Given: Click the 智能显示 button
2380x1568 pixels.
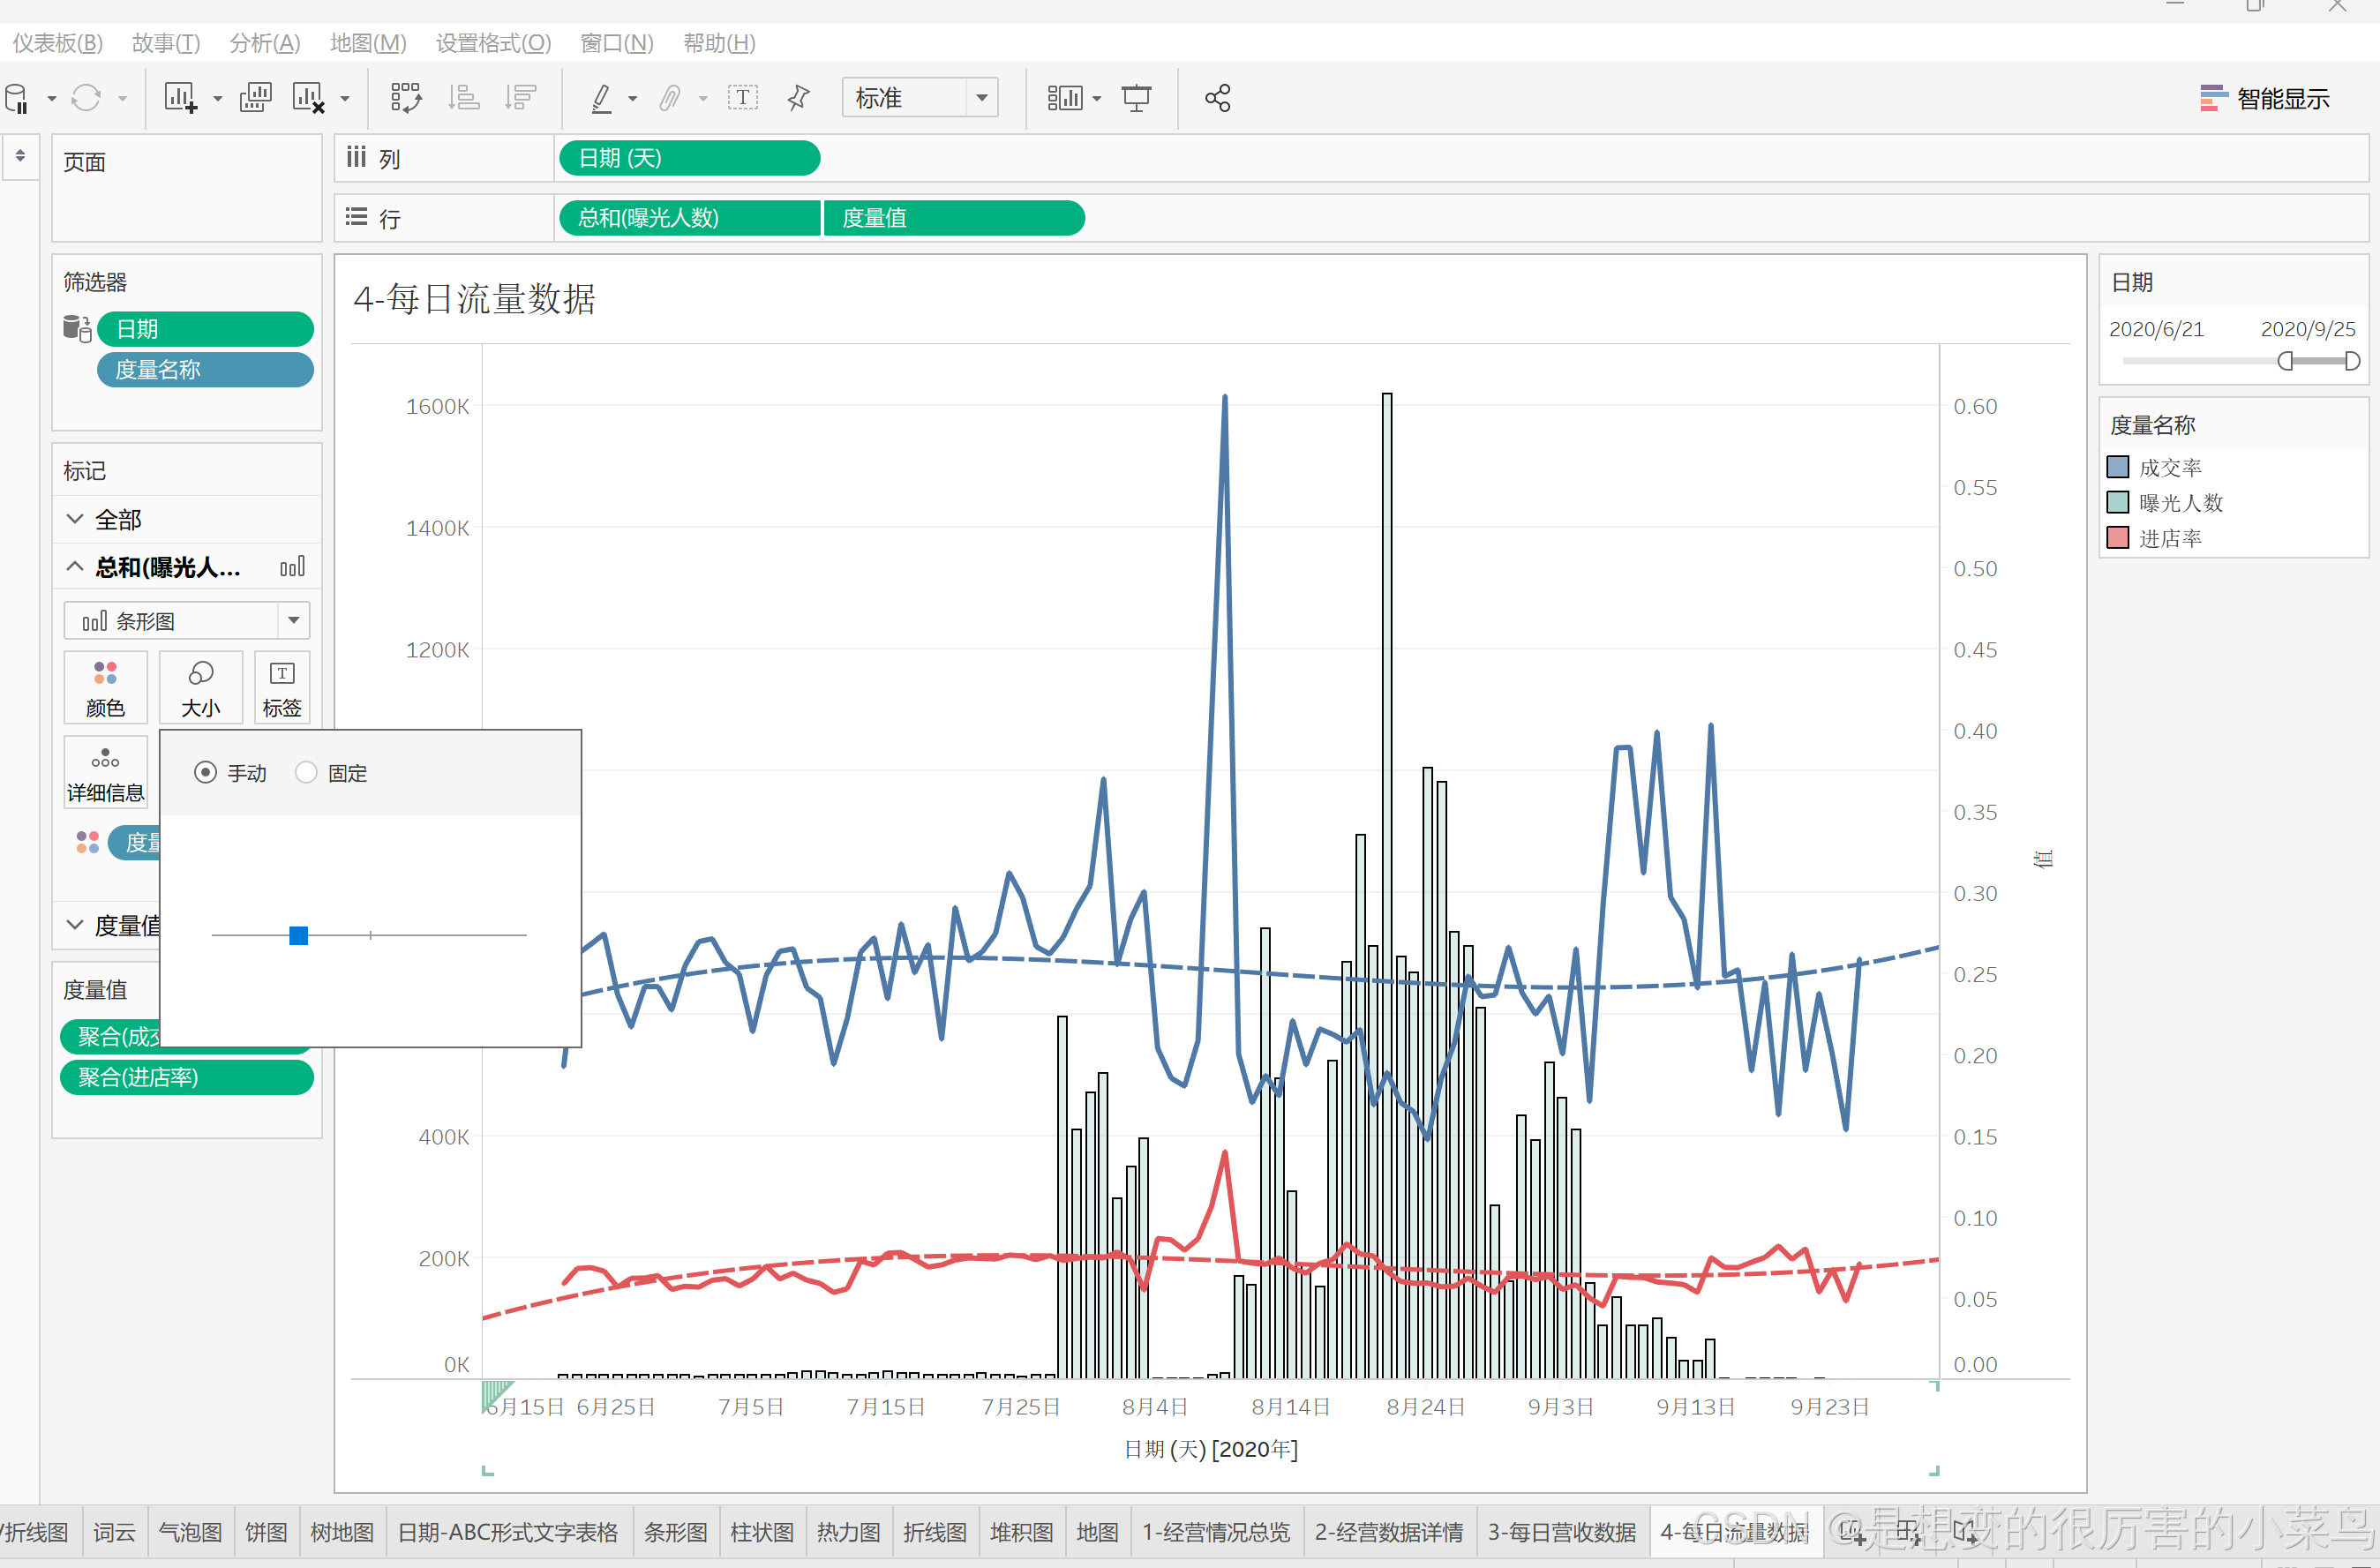Looking at the screenshot, I should tap(2264, 98).
